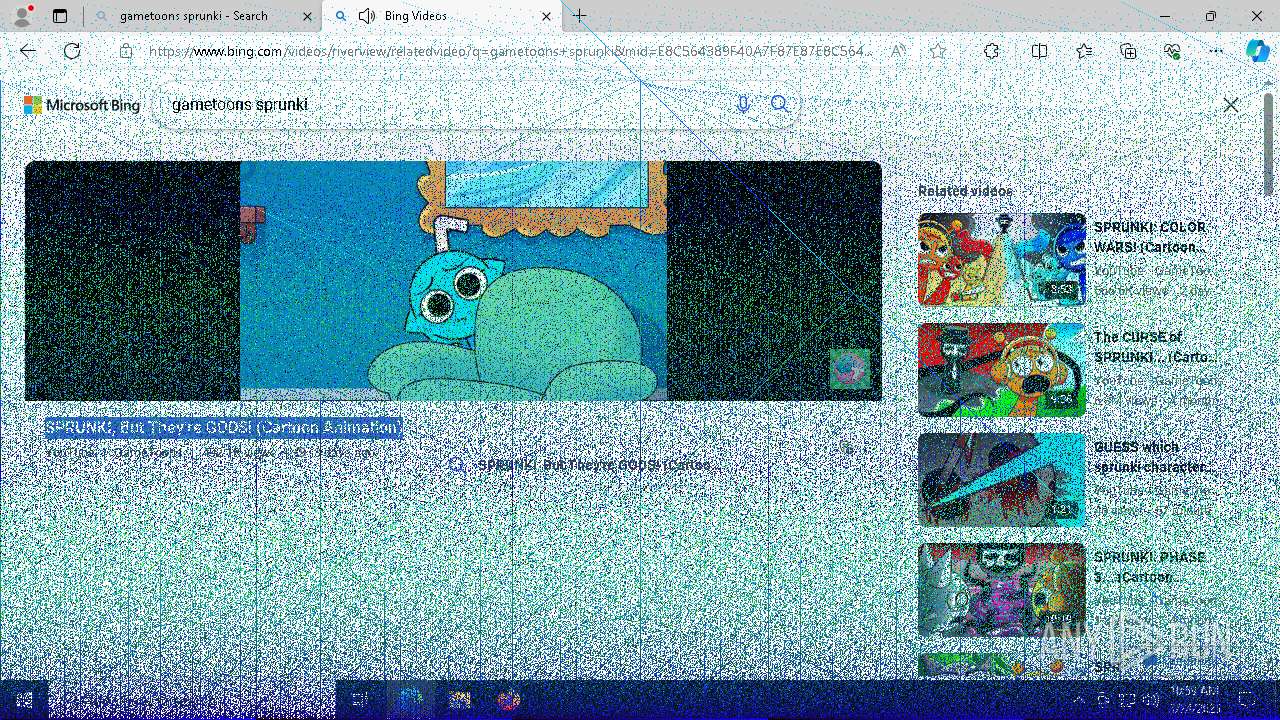Open SPRUNKI PHASE 5 title link

click(1150, 567)
